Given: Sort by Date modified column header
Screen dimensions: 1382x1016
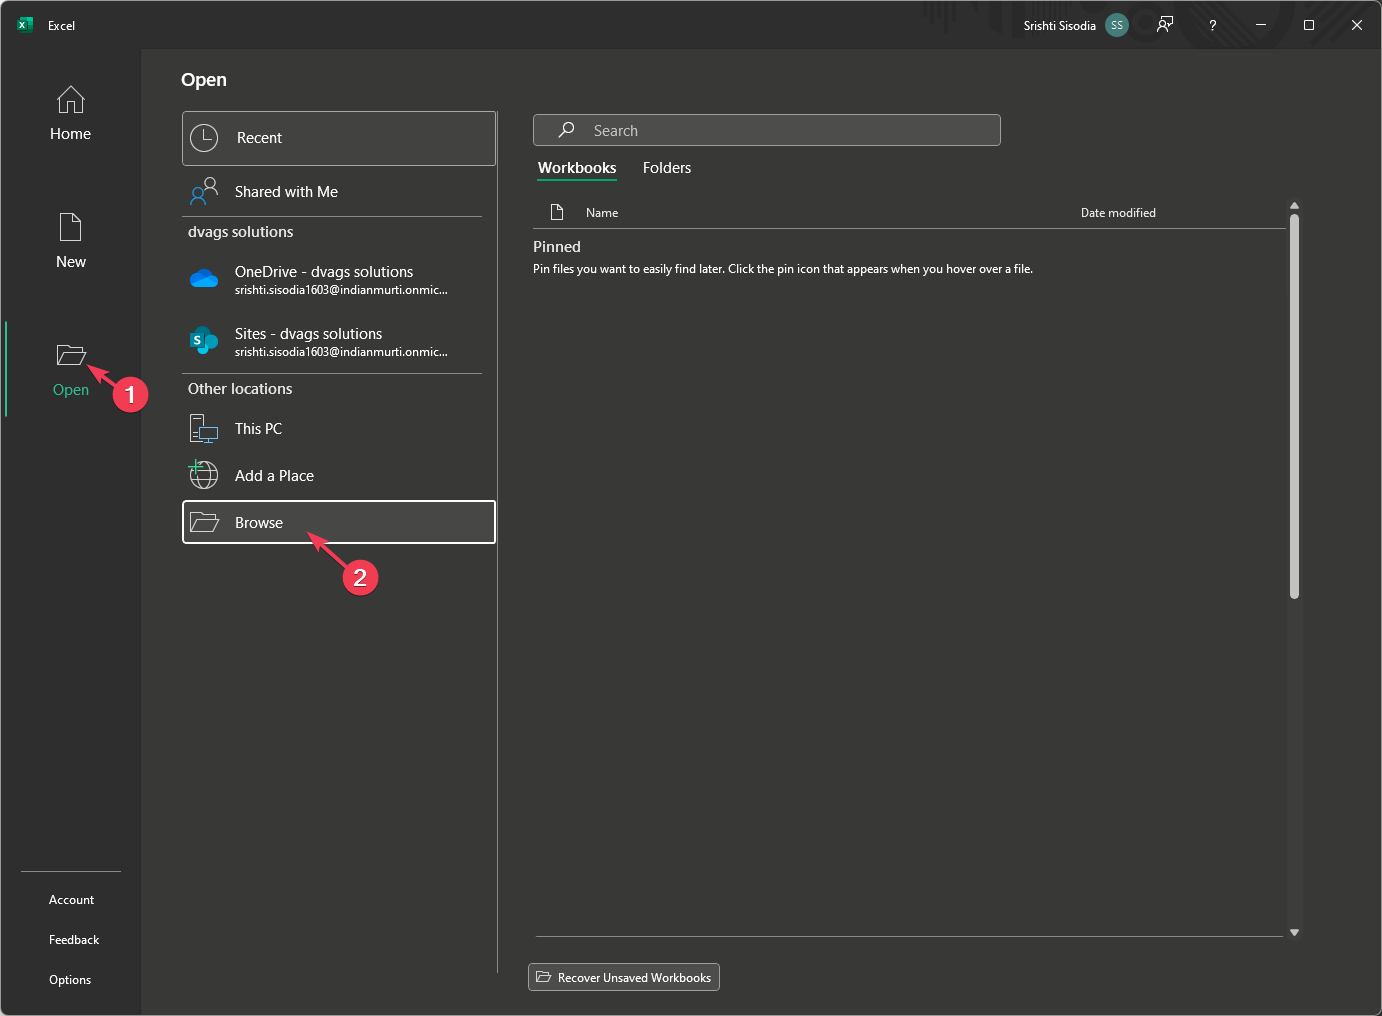Looking at the screenshot, I should (x=1118, y=213).
